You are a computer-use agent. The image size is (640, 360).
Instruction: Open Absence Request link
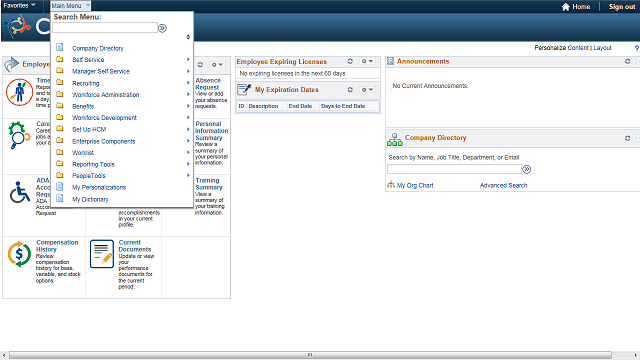pos(208,84)
